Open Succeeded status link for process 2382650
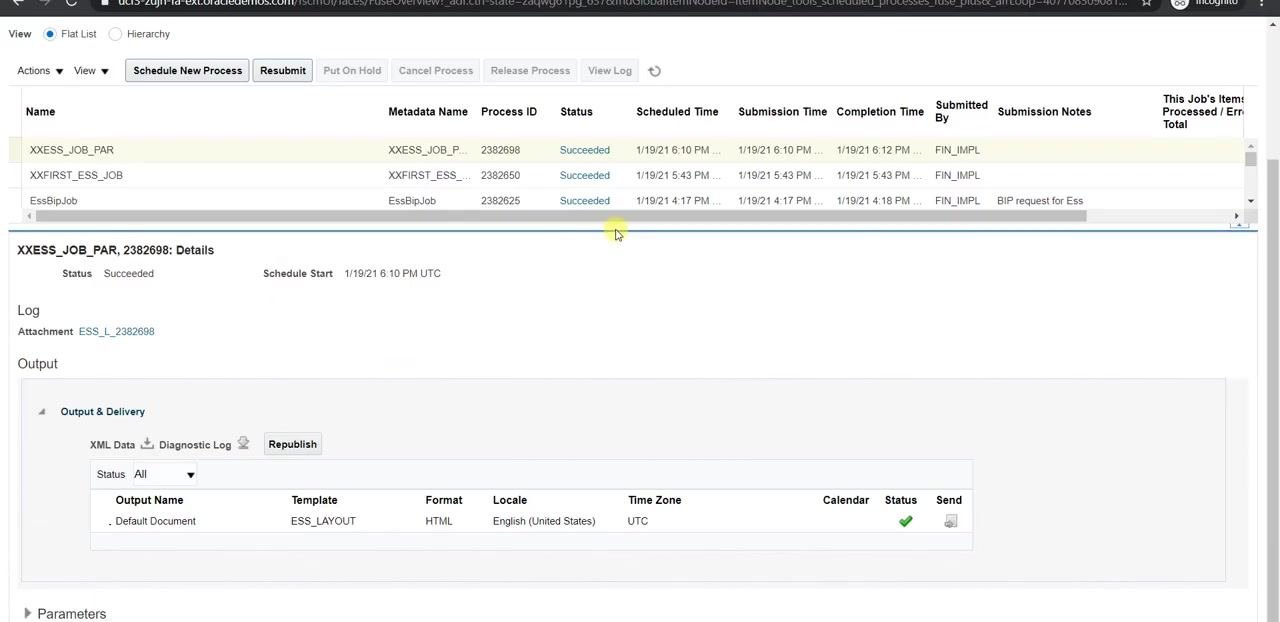The height and width of the screenshot is (622, 1280). pos(585,175)
